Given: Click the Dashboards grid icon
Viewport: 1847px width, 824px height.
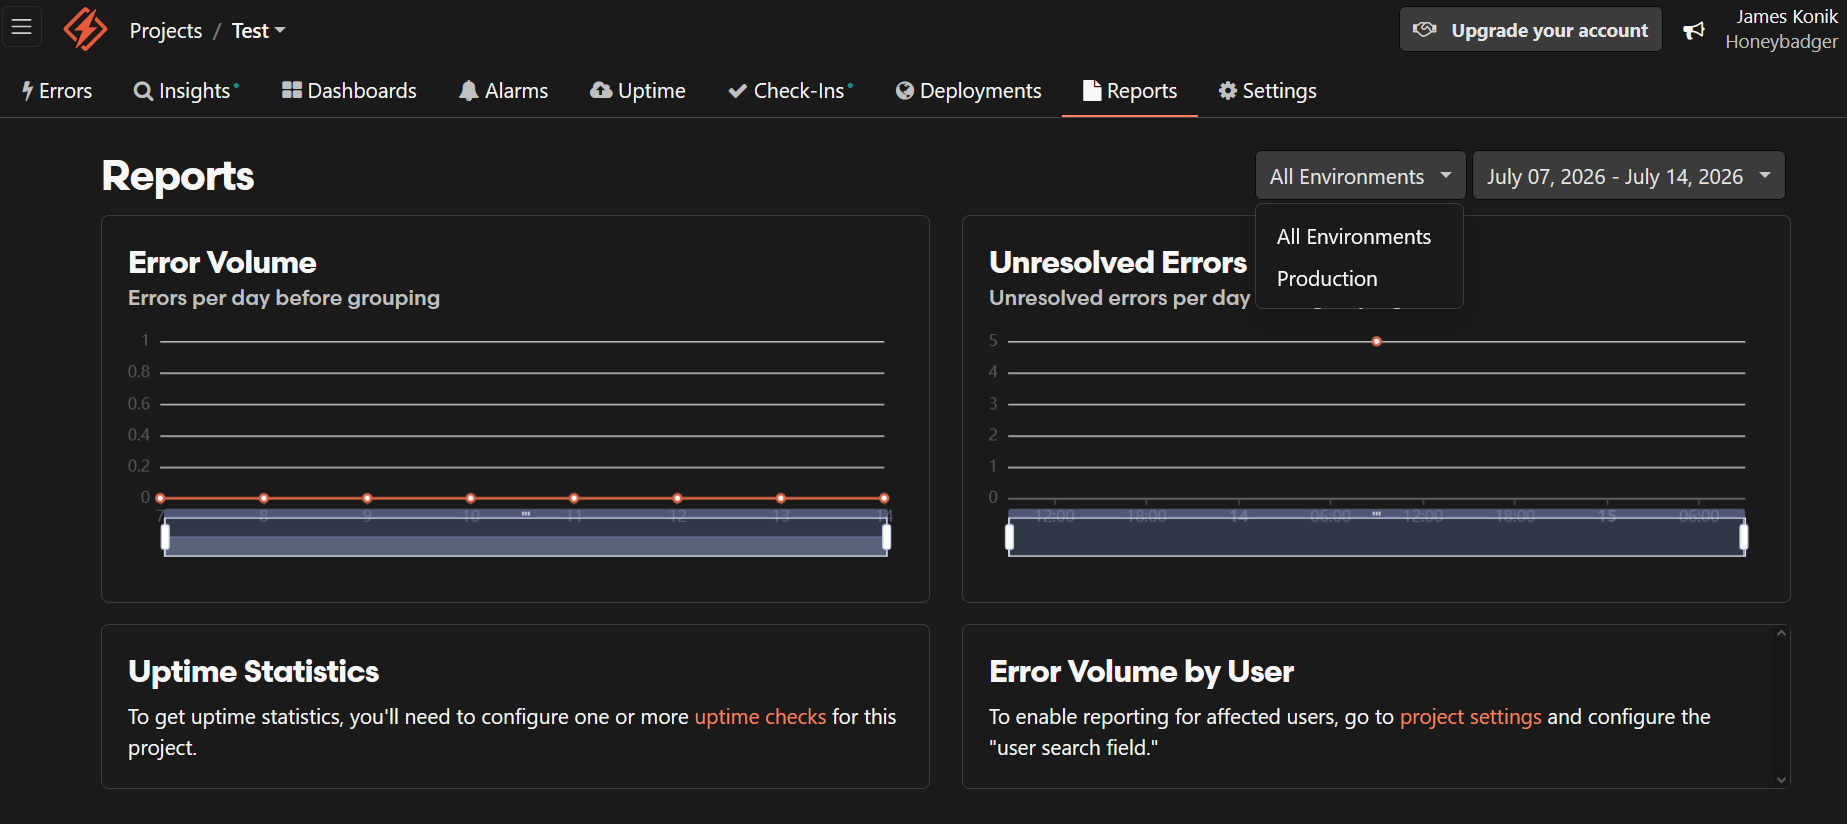Looking at the screenshot, I should pos(292,90).
